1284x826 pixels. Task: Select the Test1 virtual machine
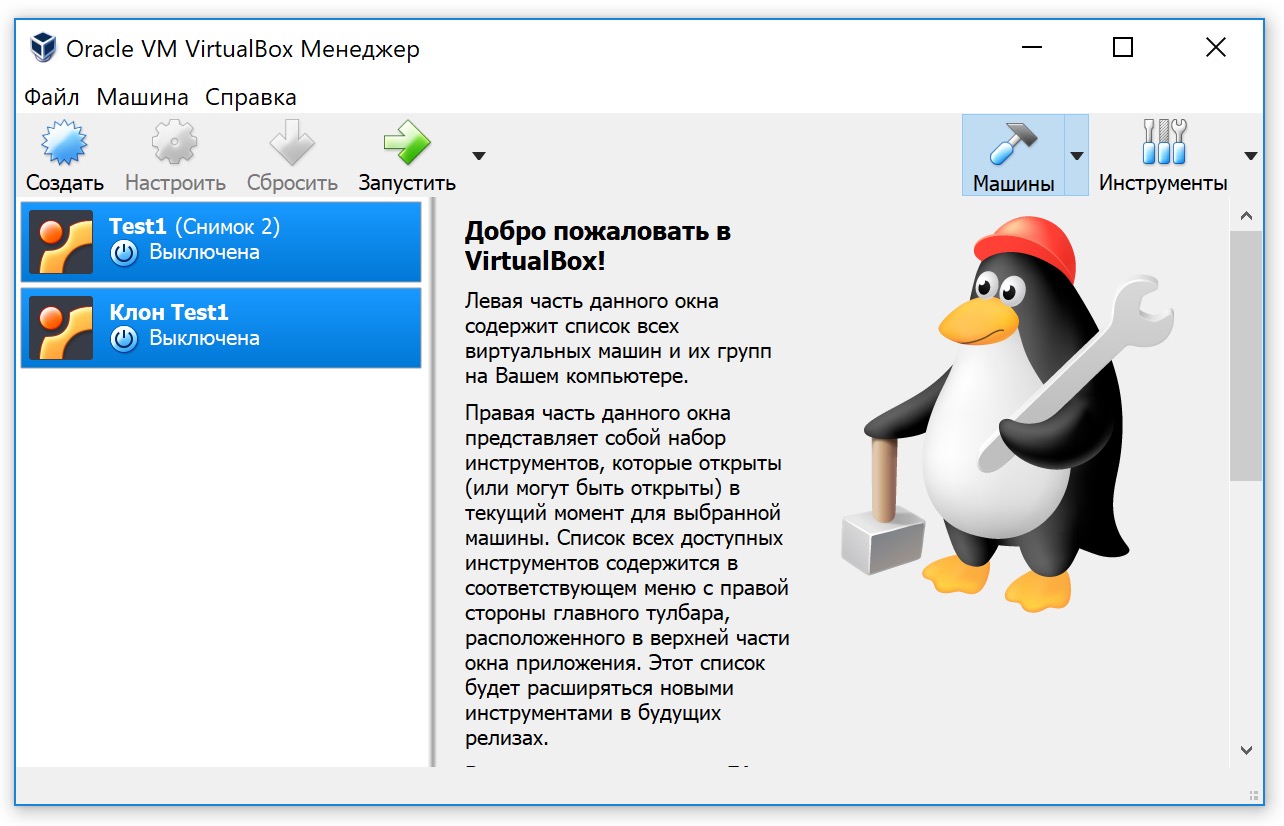pyautogui.click(x=221, y=242)
